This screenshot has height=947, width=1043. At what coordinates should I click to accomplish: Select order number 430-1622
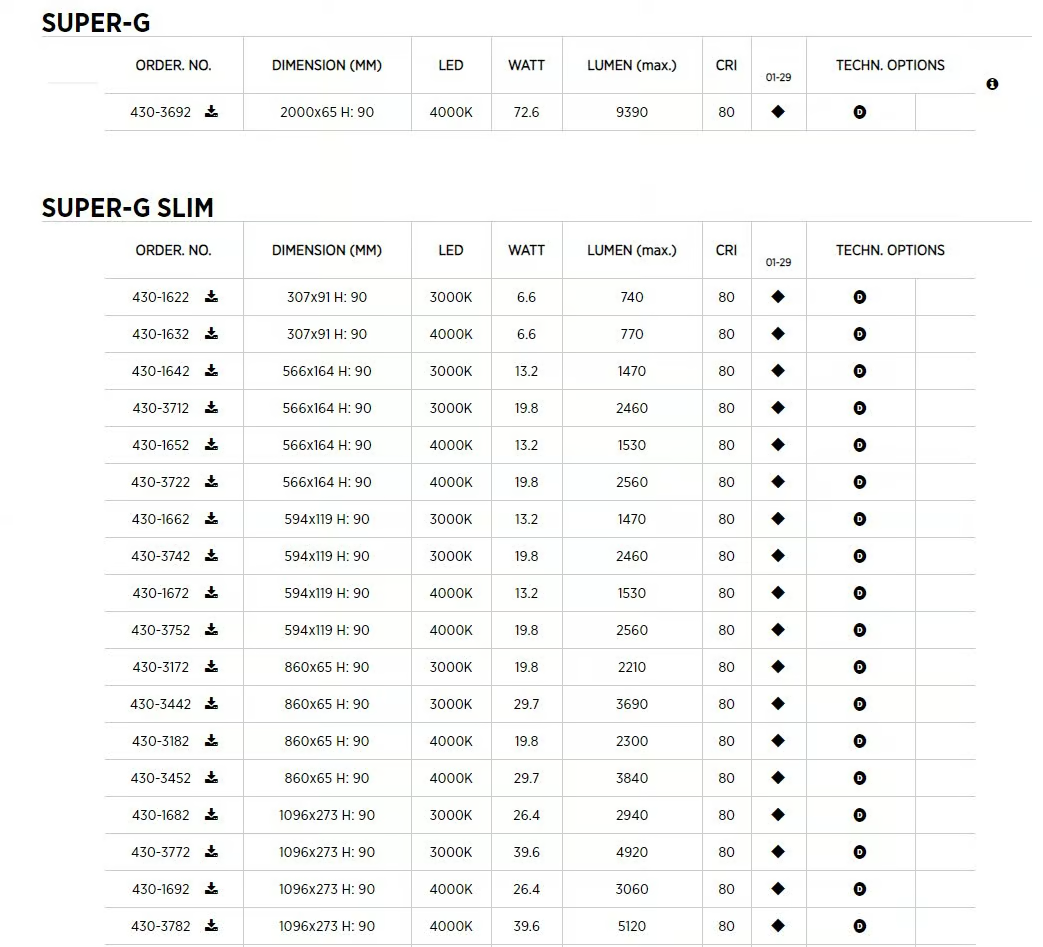(x=160, y=297)
